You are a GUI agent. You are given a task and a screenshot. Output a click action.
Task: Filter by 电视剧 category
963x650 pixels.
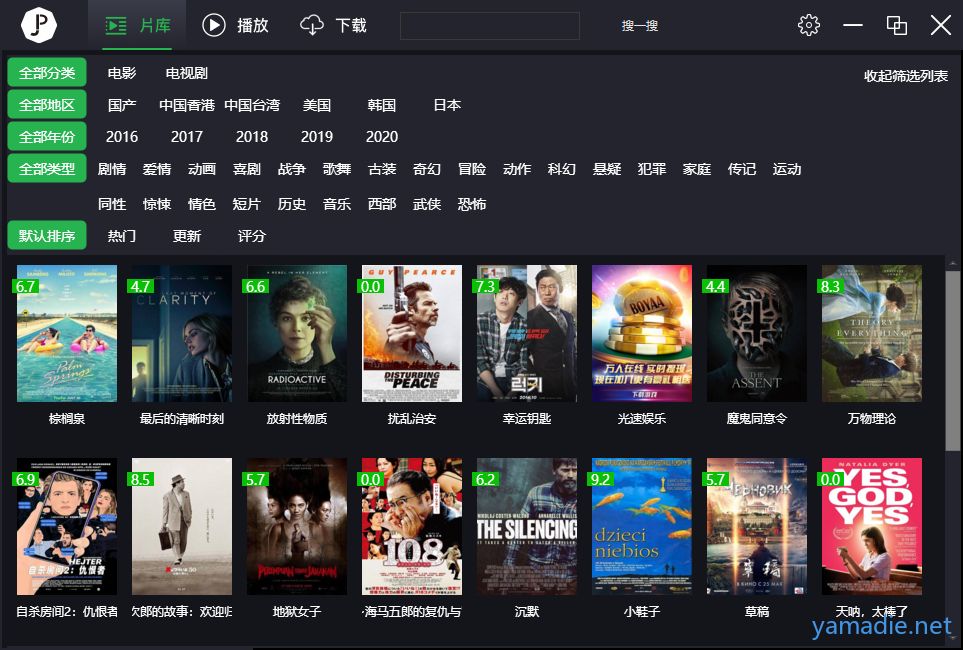(187, 73)
